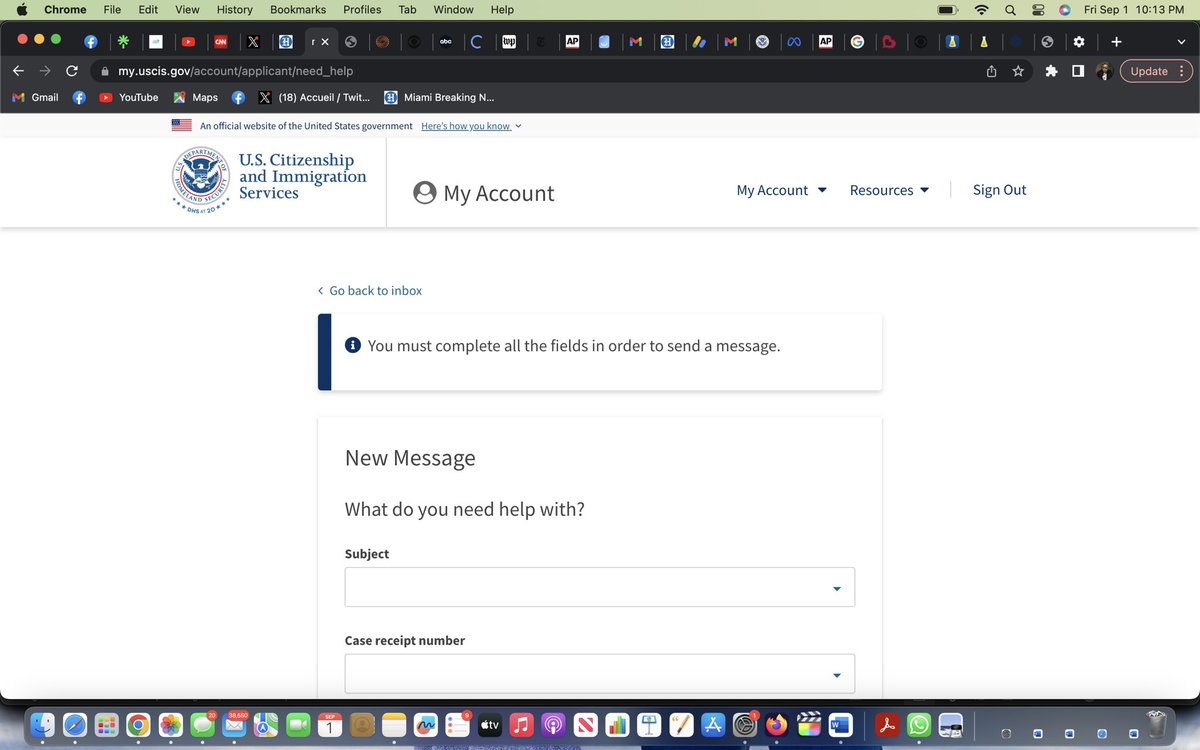Click the Wi-Fi icon in the menu bar

pos(980,9)
